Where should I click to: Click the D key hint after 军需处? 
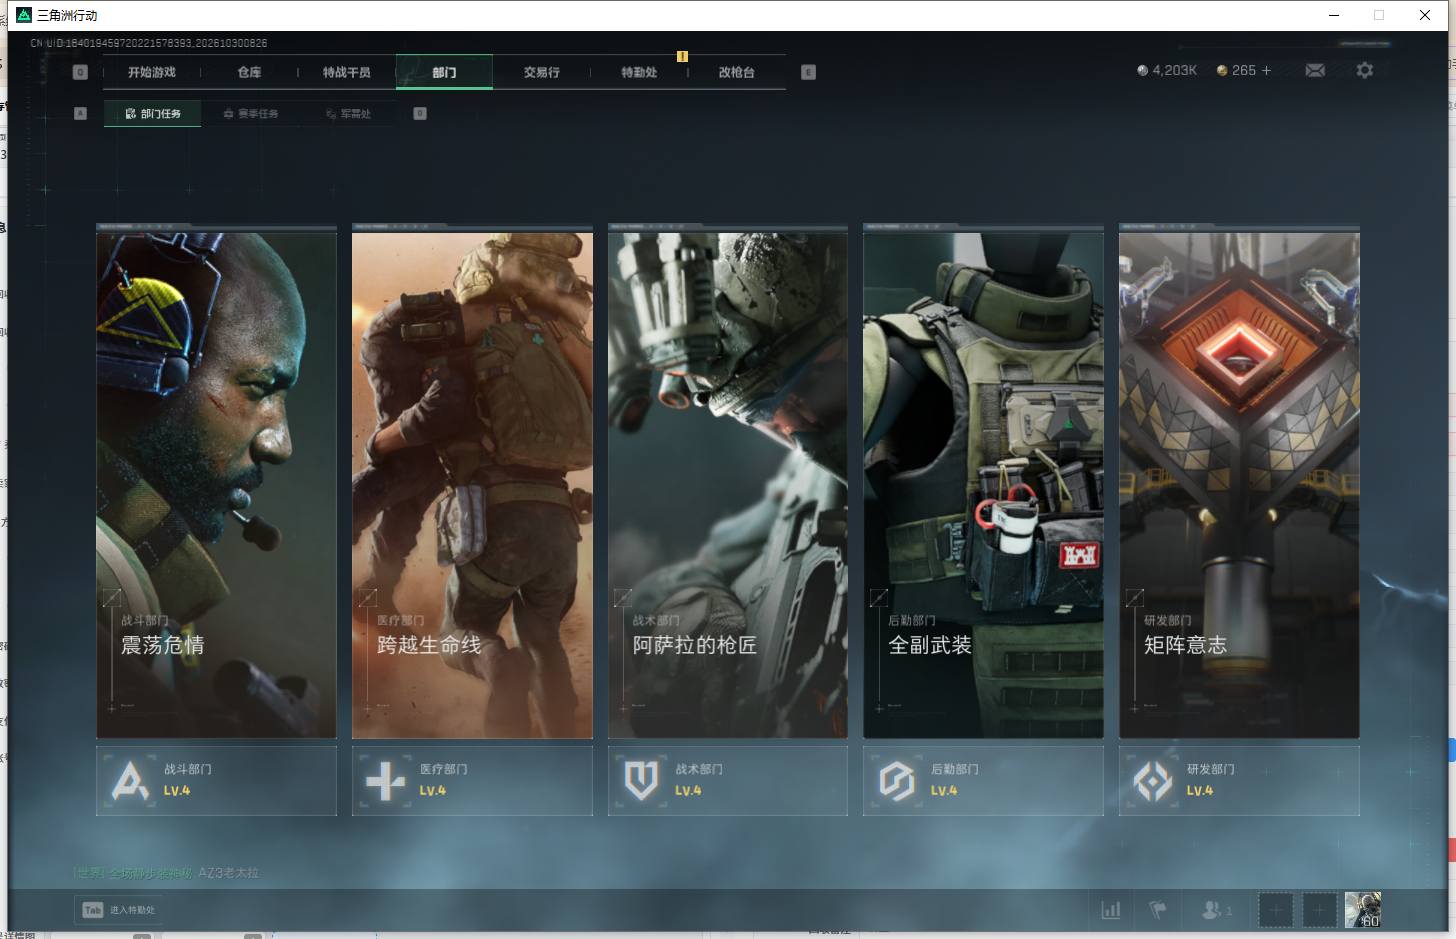[420, 113]
